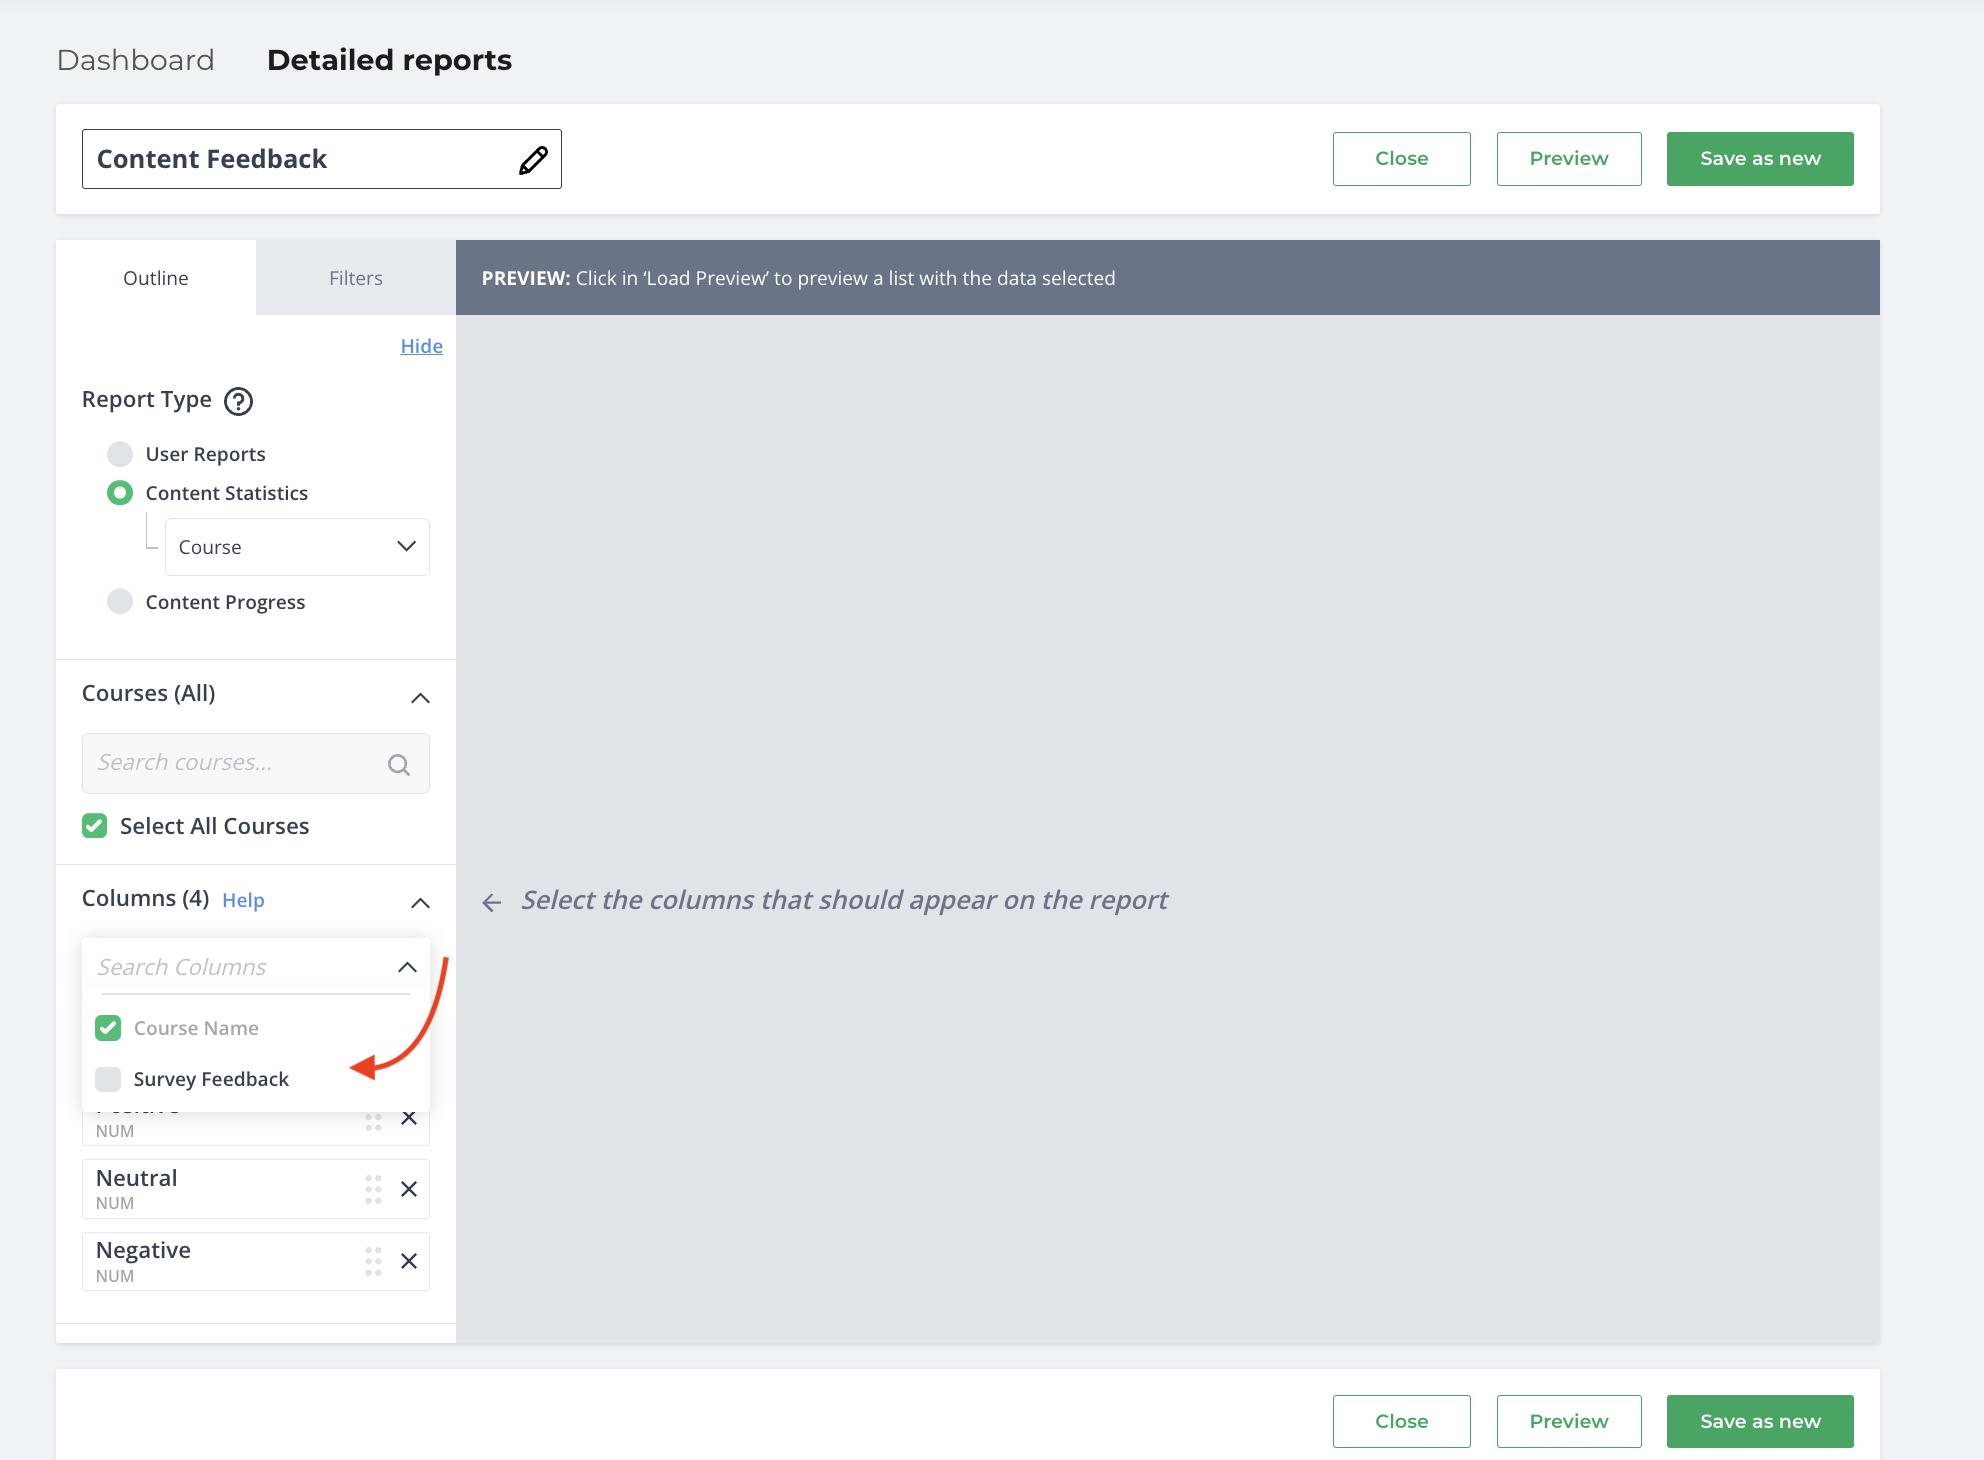Check the Survey Feedback column checkbox
Image resolution: width=1984 pixels, height=1460 pixels.
pyautogui.click(x=108, y=1079)
